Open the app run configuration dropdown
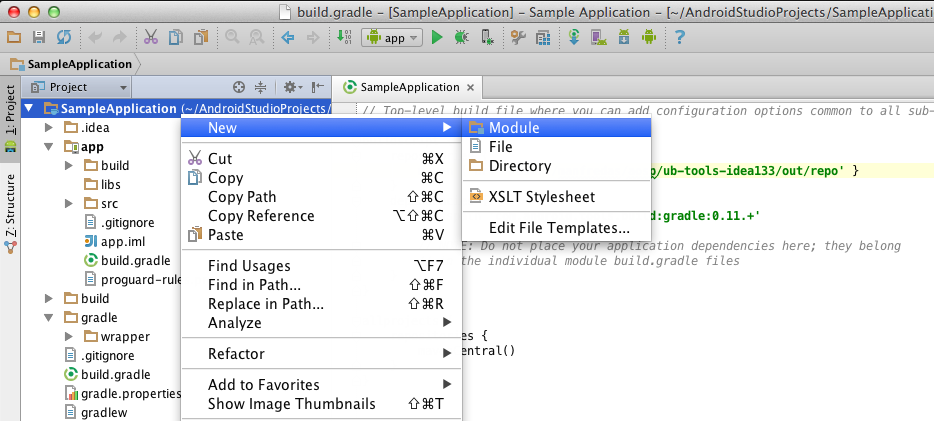The image size is (934, 421). [x=392, y=38]
